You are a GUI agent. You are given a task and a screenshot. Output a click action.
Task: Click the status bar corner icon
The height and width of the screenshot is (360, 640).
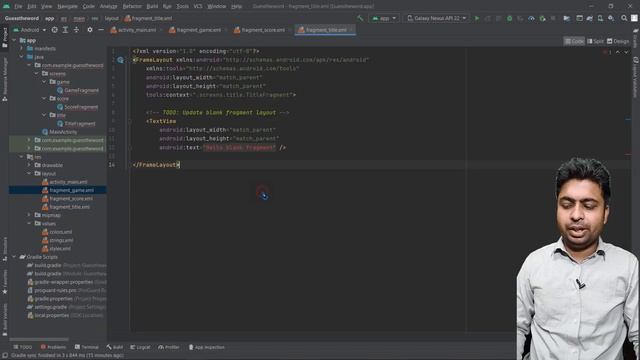pyautogui.click(x=4, y=356)
